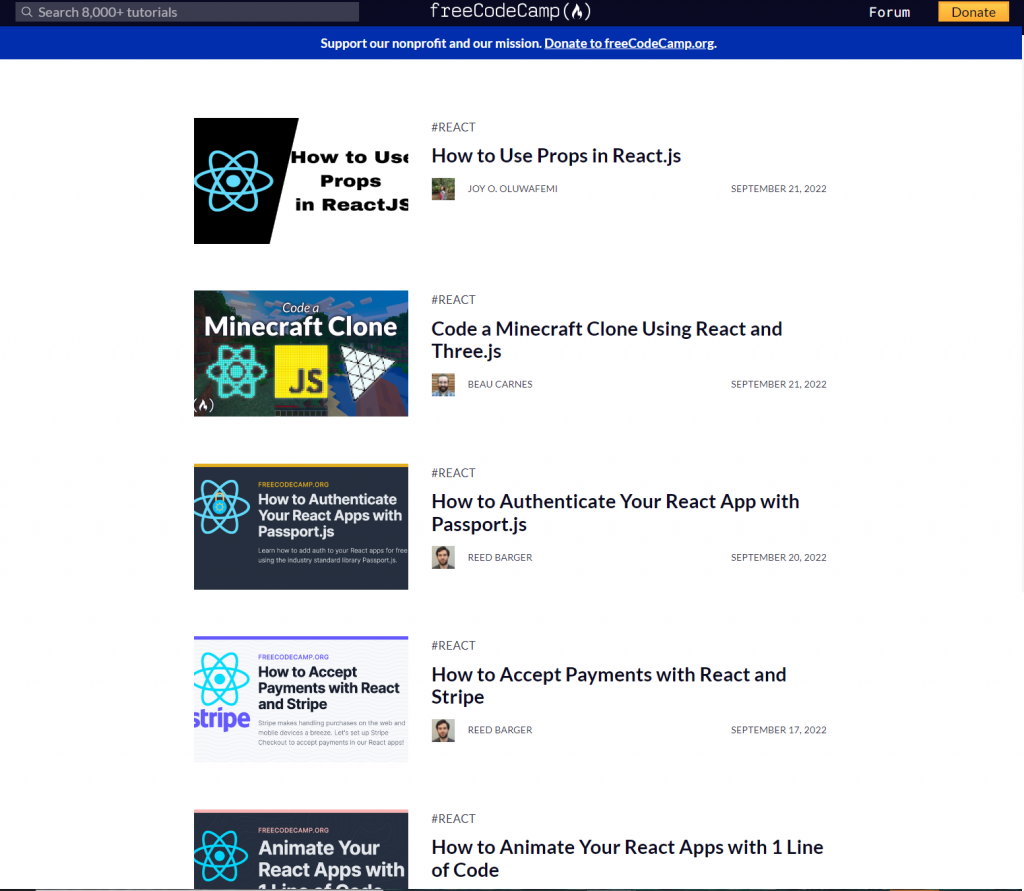1024x891 pixels.
Task: Open article How to Use Props in React.js
Action: click(556, 155)
